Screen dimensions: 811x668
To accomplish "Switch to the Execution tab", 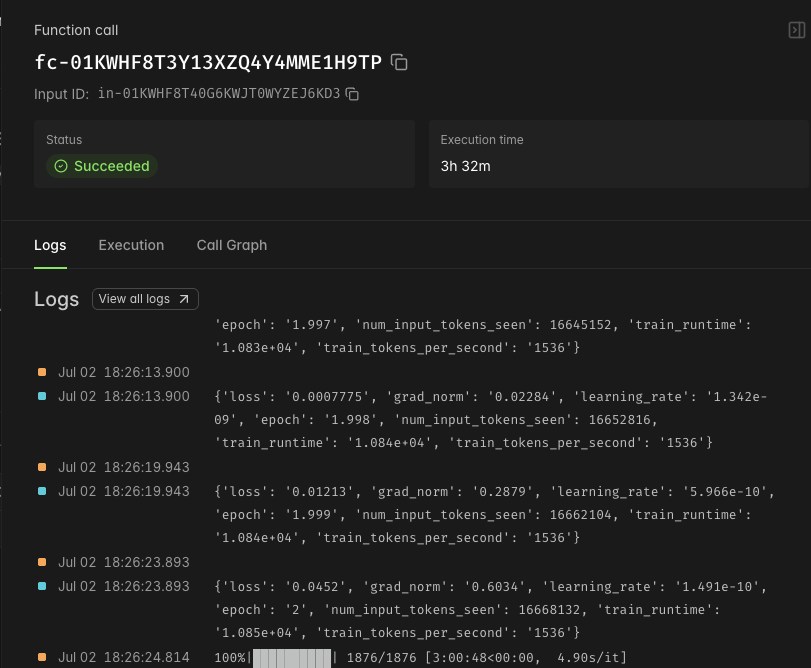I will click(x=131, y=245).
